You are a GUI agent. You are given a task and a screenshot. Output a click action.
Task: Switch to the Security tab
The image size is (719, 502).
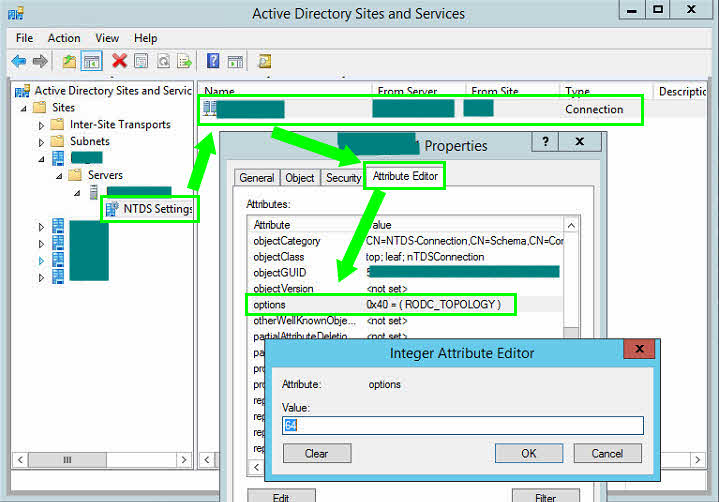click(343, 177)
